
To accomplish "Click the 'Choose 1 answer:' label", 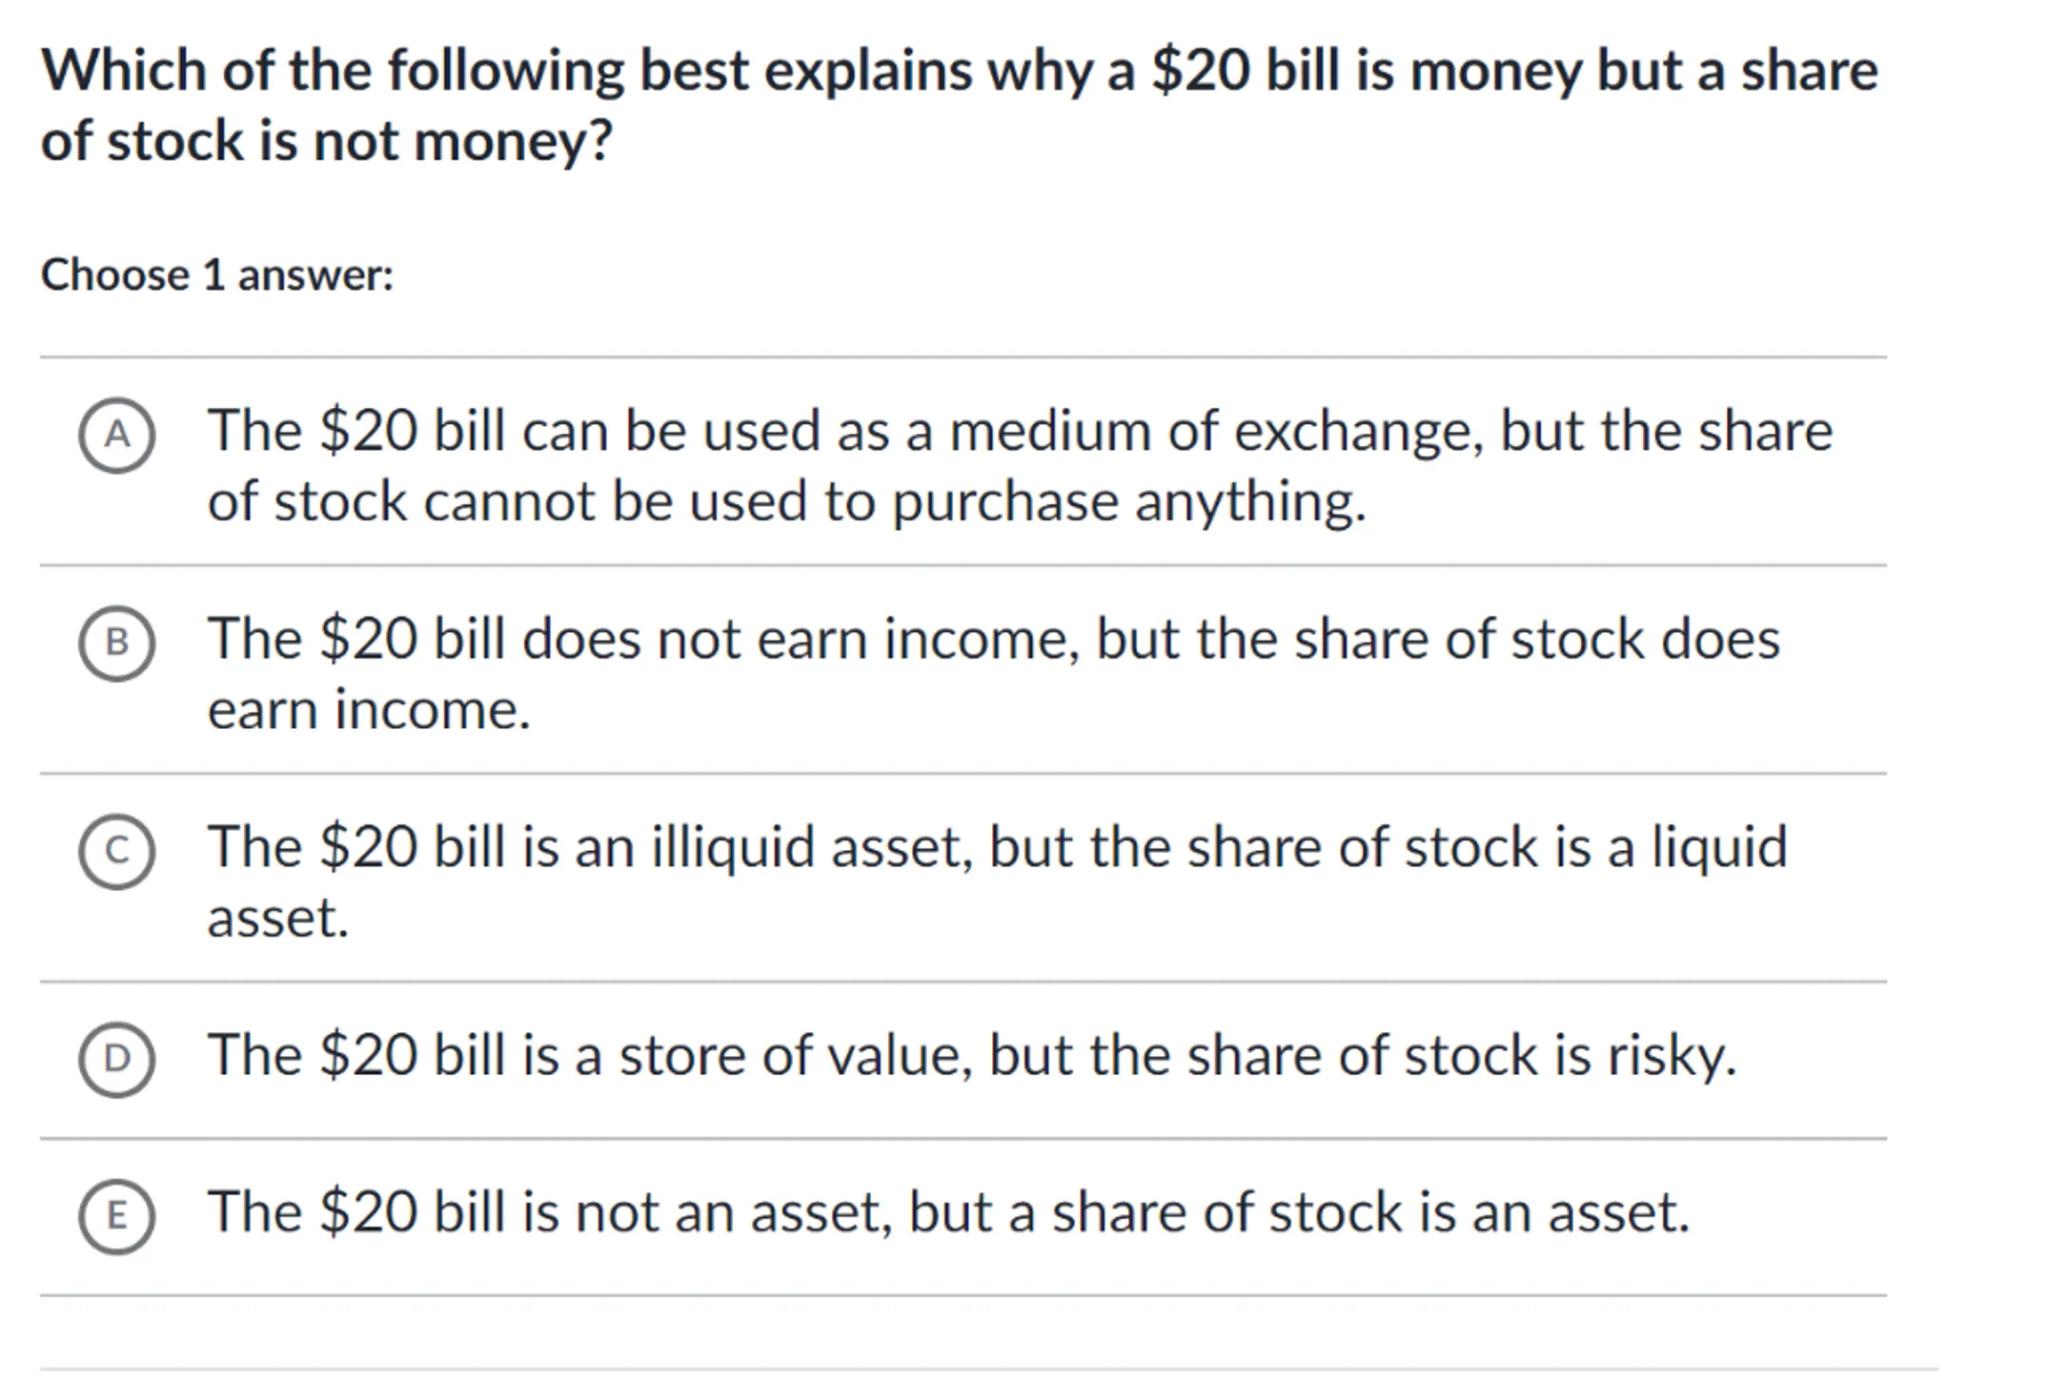I will coord(217,275).
